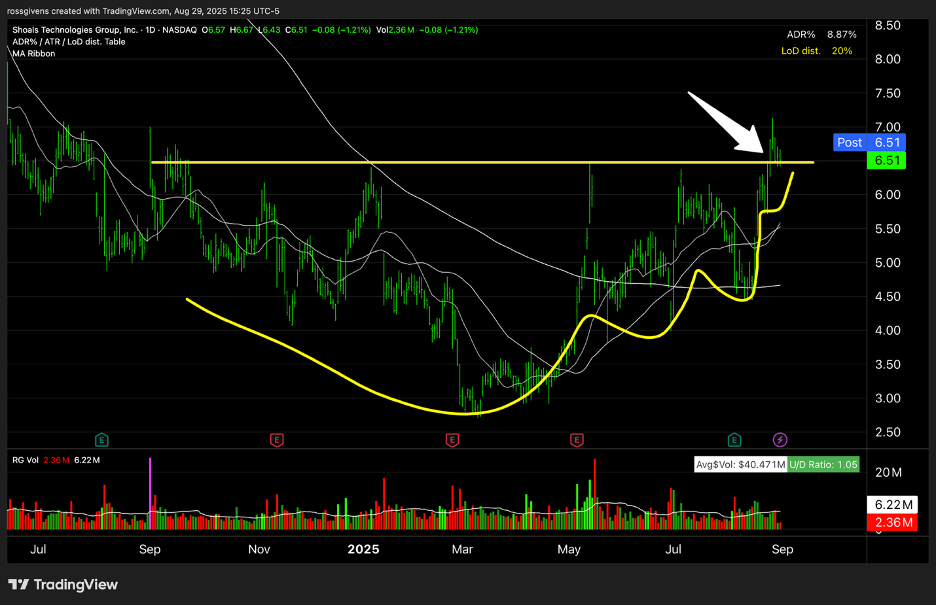The height and width of the screenshot is (606, 936).
Task: Click the green U/D Ratio badge
Action: coord(824,465)
